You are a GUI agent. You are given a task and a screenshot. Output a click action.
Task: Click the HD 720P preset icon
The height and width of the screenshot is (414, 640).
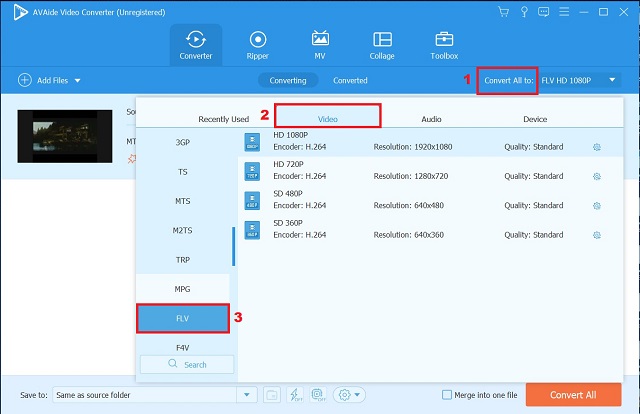252,171
